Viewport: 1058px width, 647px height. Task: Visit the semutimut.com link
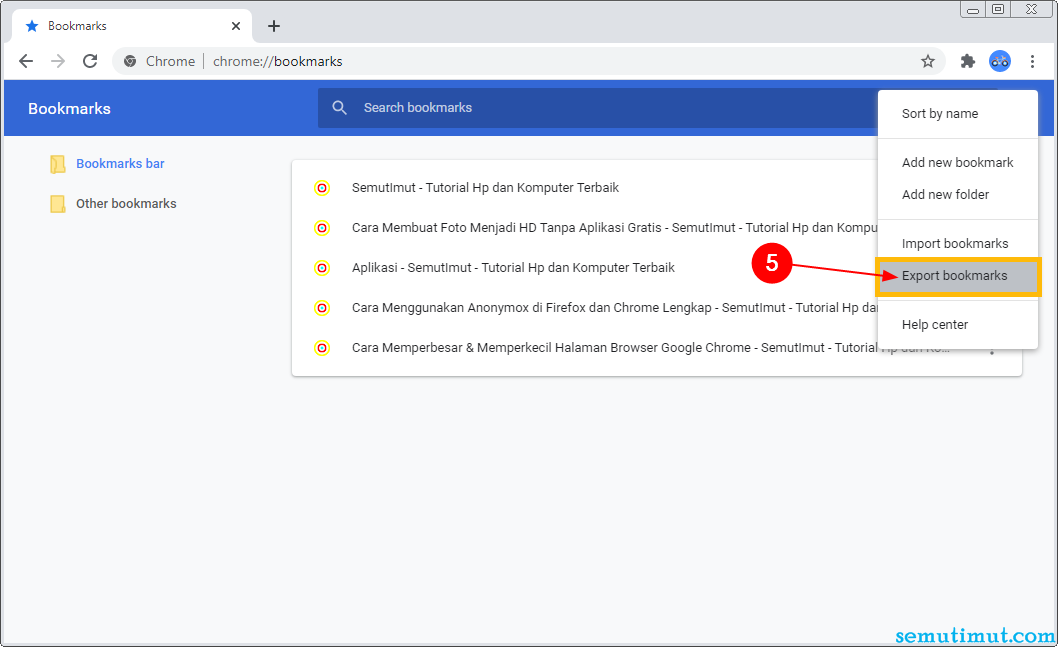(x=974, y=635)
